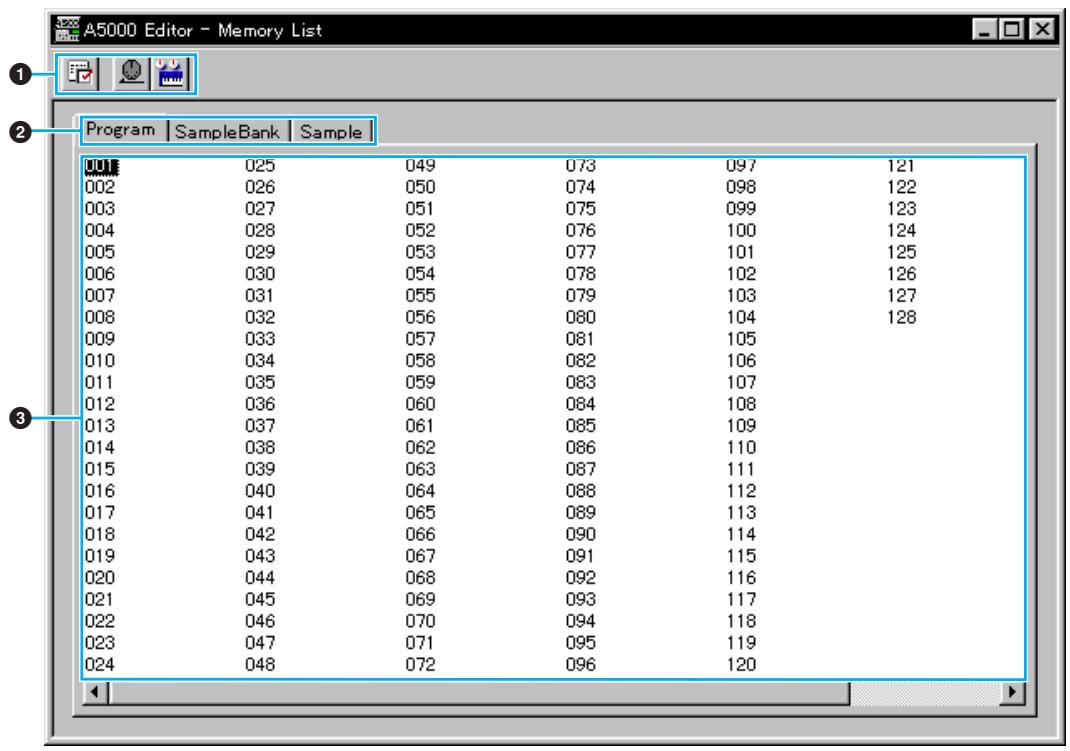
Task: Select program 028
Action: click(260, 231)
